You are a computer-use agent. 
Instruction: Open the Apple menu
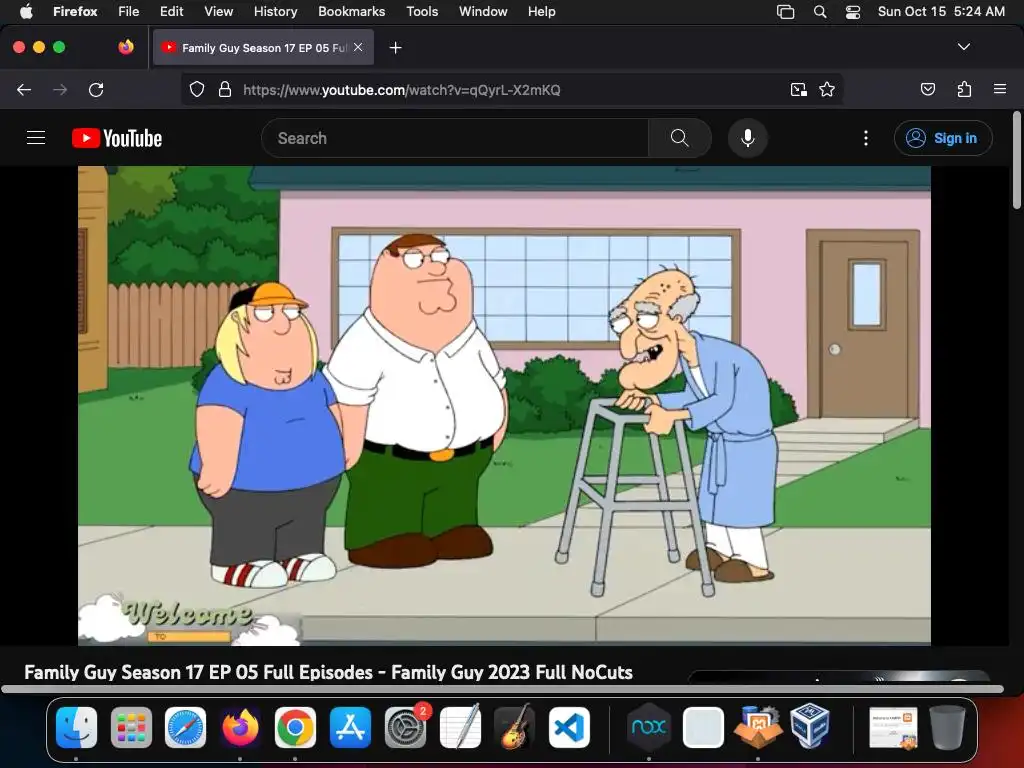26,11
